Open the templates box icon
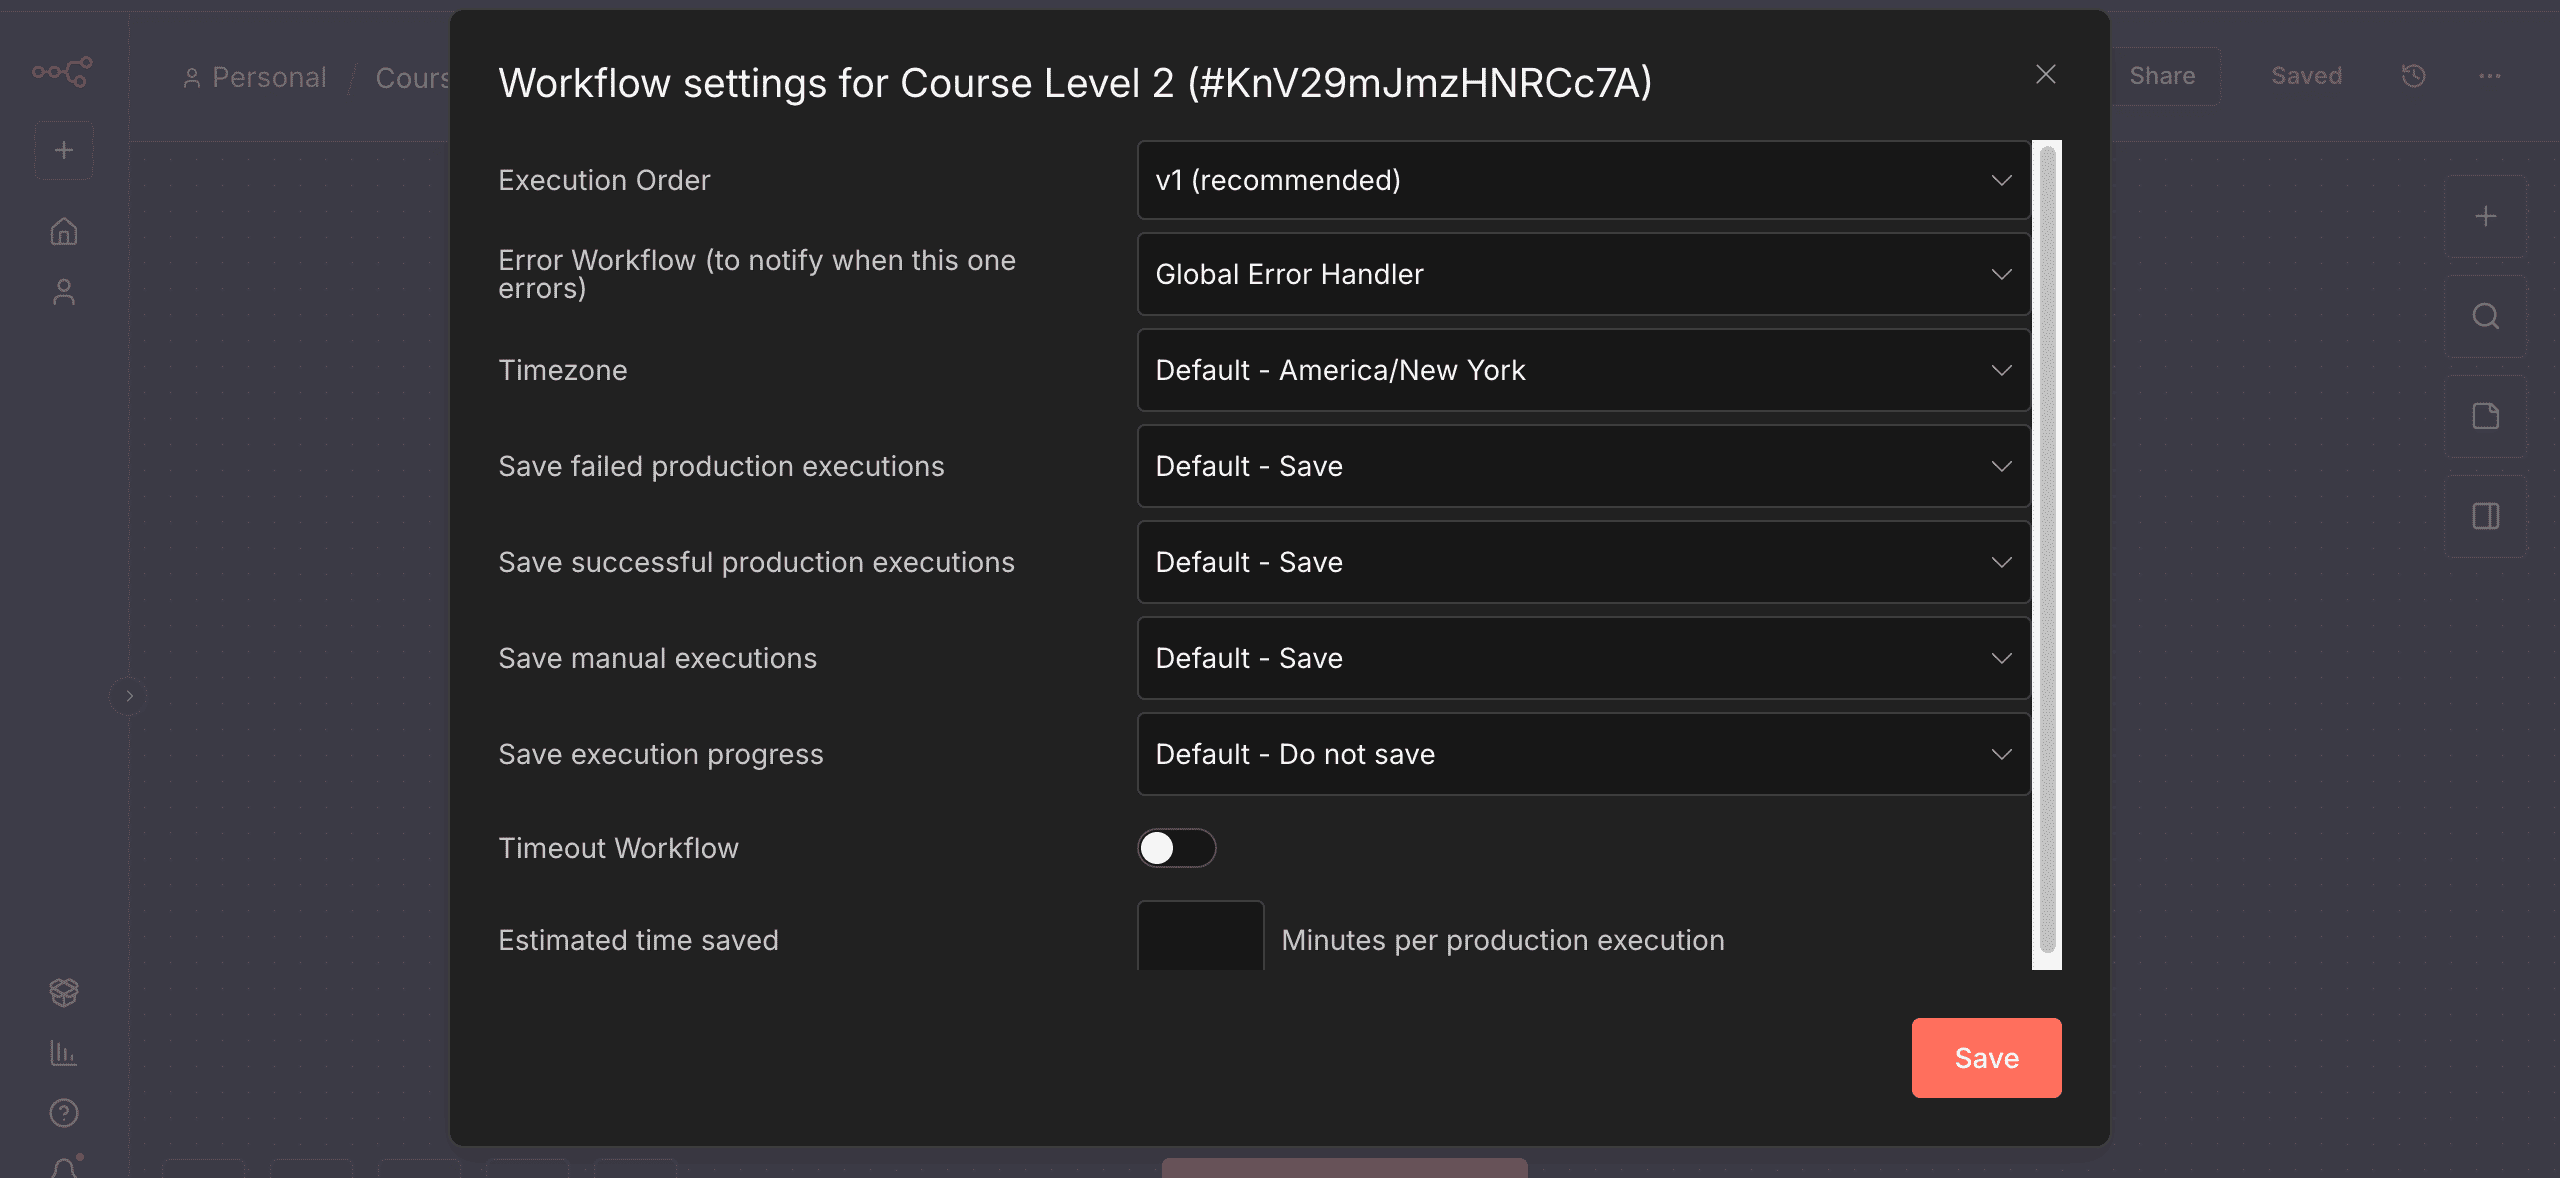The width and height of the screenshot is (2560, 1178). pyautogui.click(x=64, y=992)
